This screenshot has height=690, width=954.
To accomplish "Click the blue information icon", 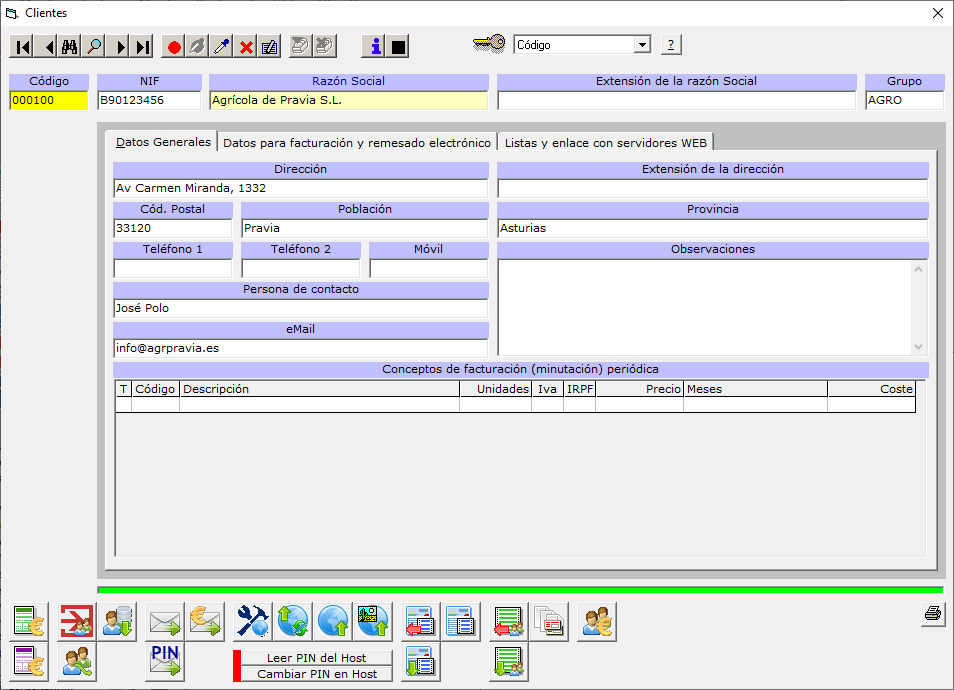I will click(x=374, y=46).
